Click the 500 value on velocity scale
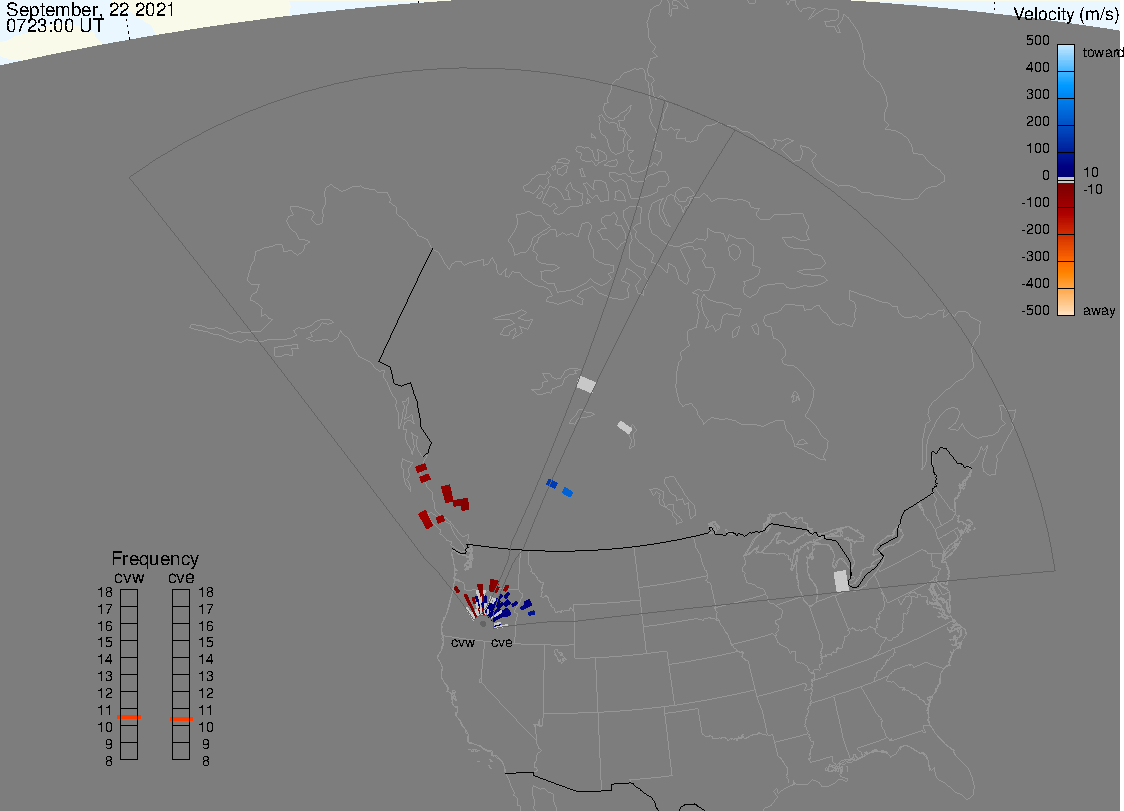This screenshot has height=811, width=1124. [x=1038, y=40]
